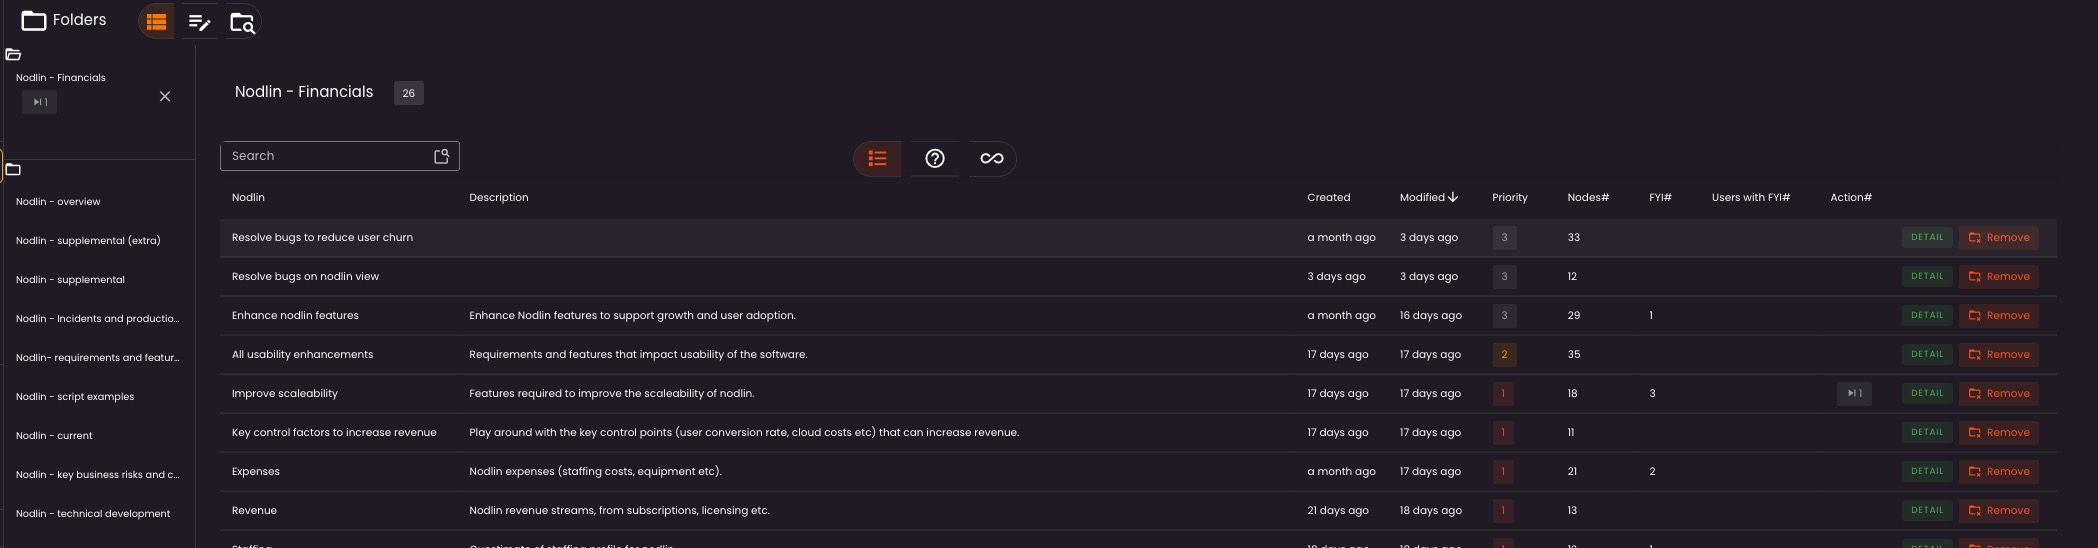The image size is (2098, 548).
Task: Click priority 2 badge on usability enhancements
Action: (x=1503, y=354)
